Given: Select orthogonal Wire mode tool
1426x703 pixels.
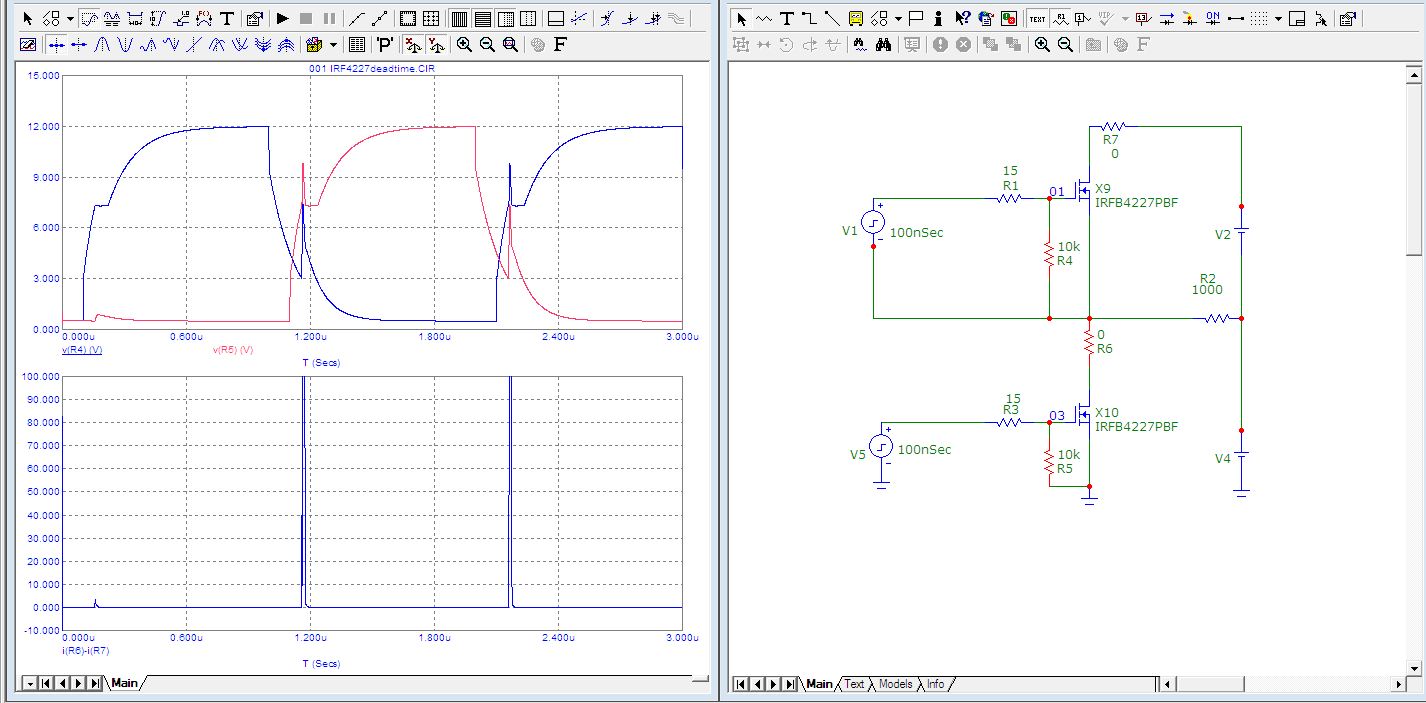Looking at the screenshot, I should pyautogui.click(x=809, y=18).
